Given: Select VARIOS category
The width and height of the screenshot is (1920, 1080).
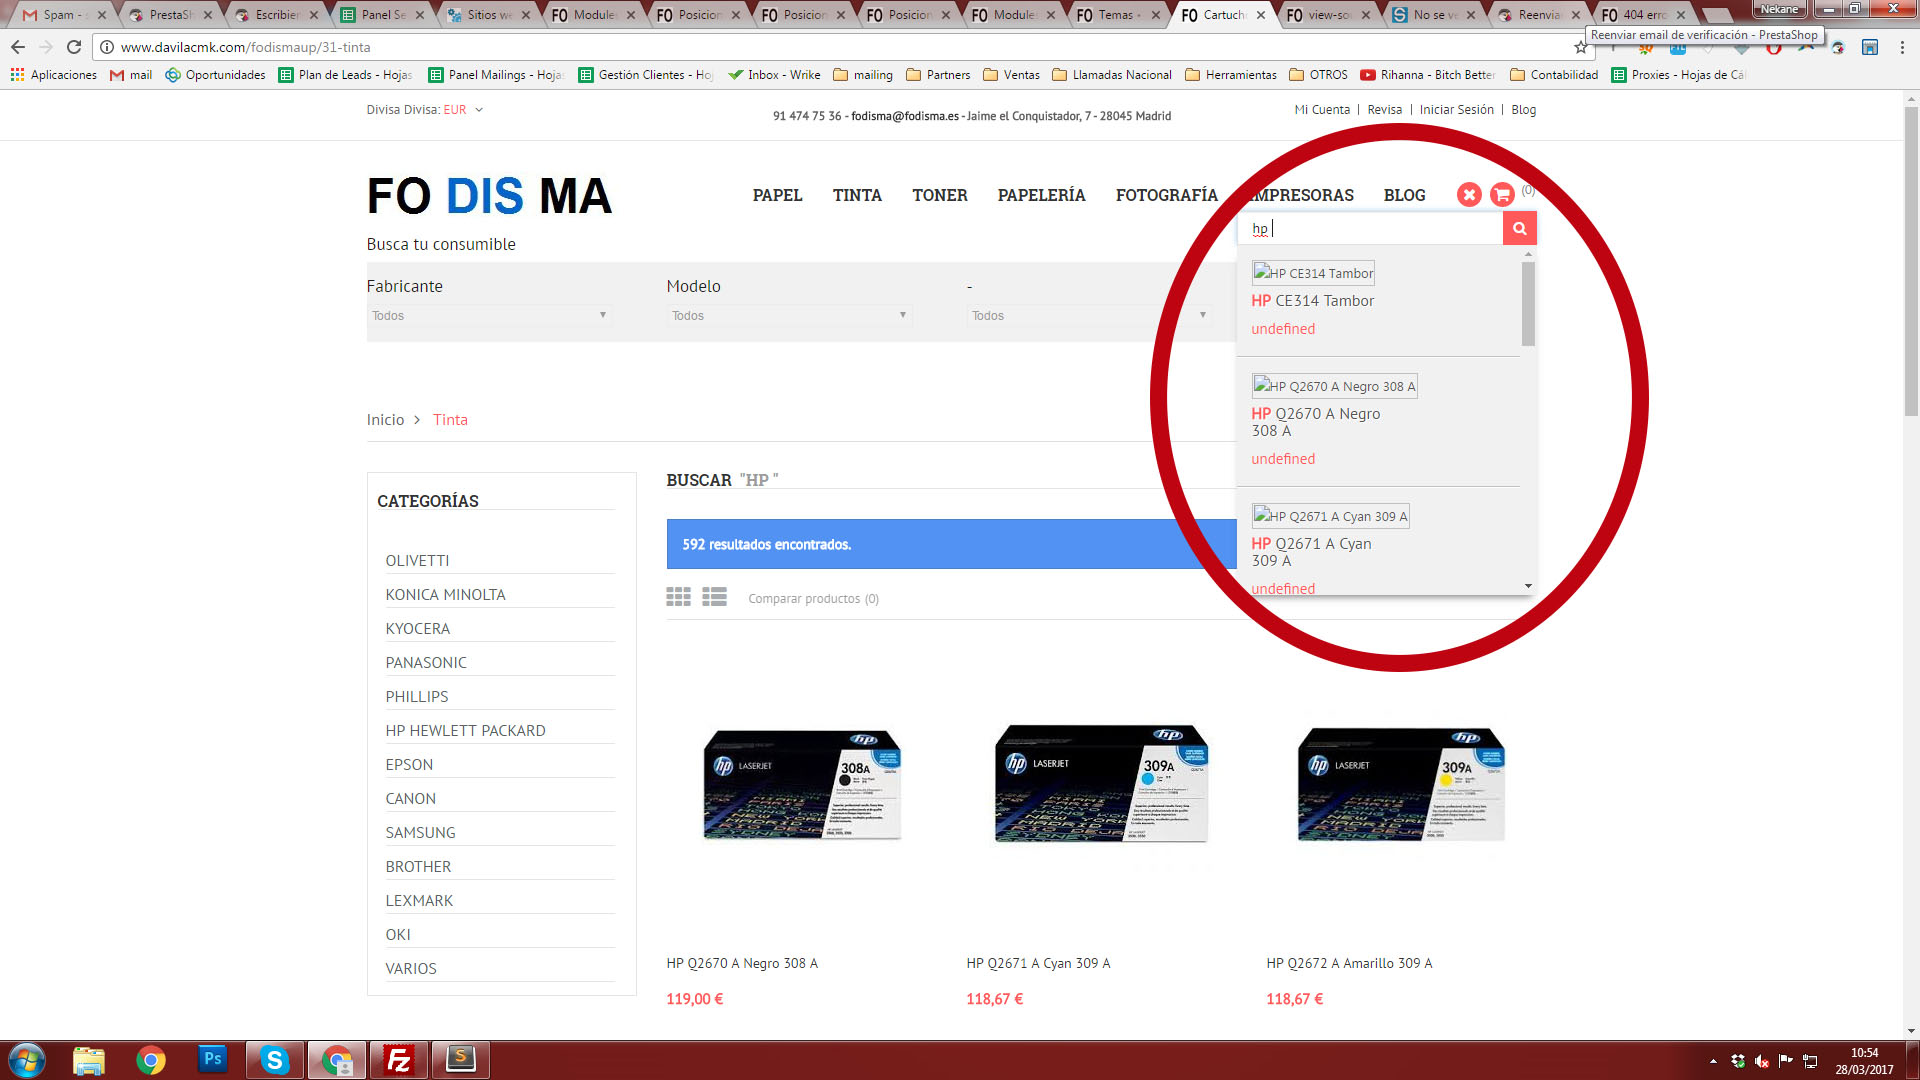Looking at the screenshot, I should coord(411,969).
